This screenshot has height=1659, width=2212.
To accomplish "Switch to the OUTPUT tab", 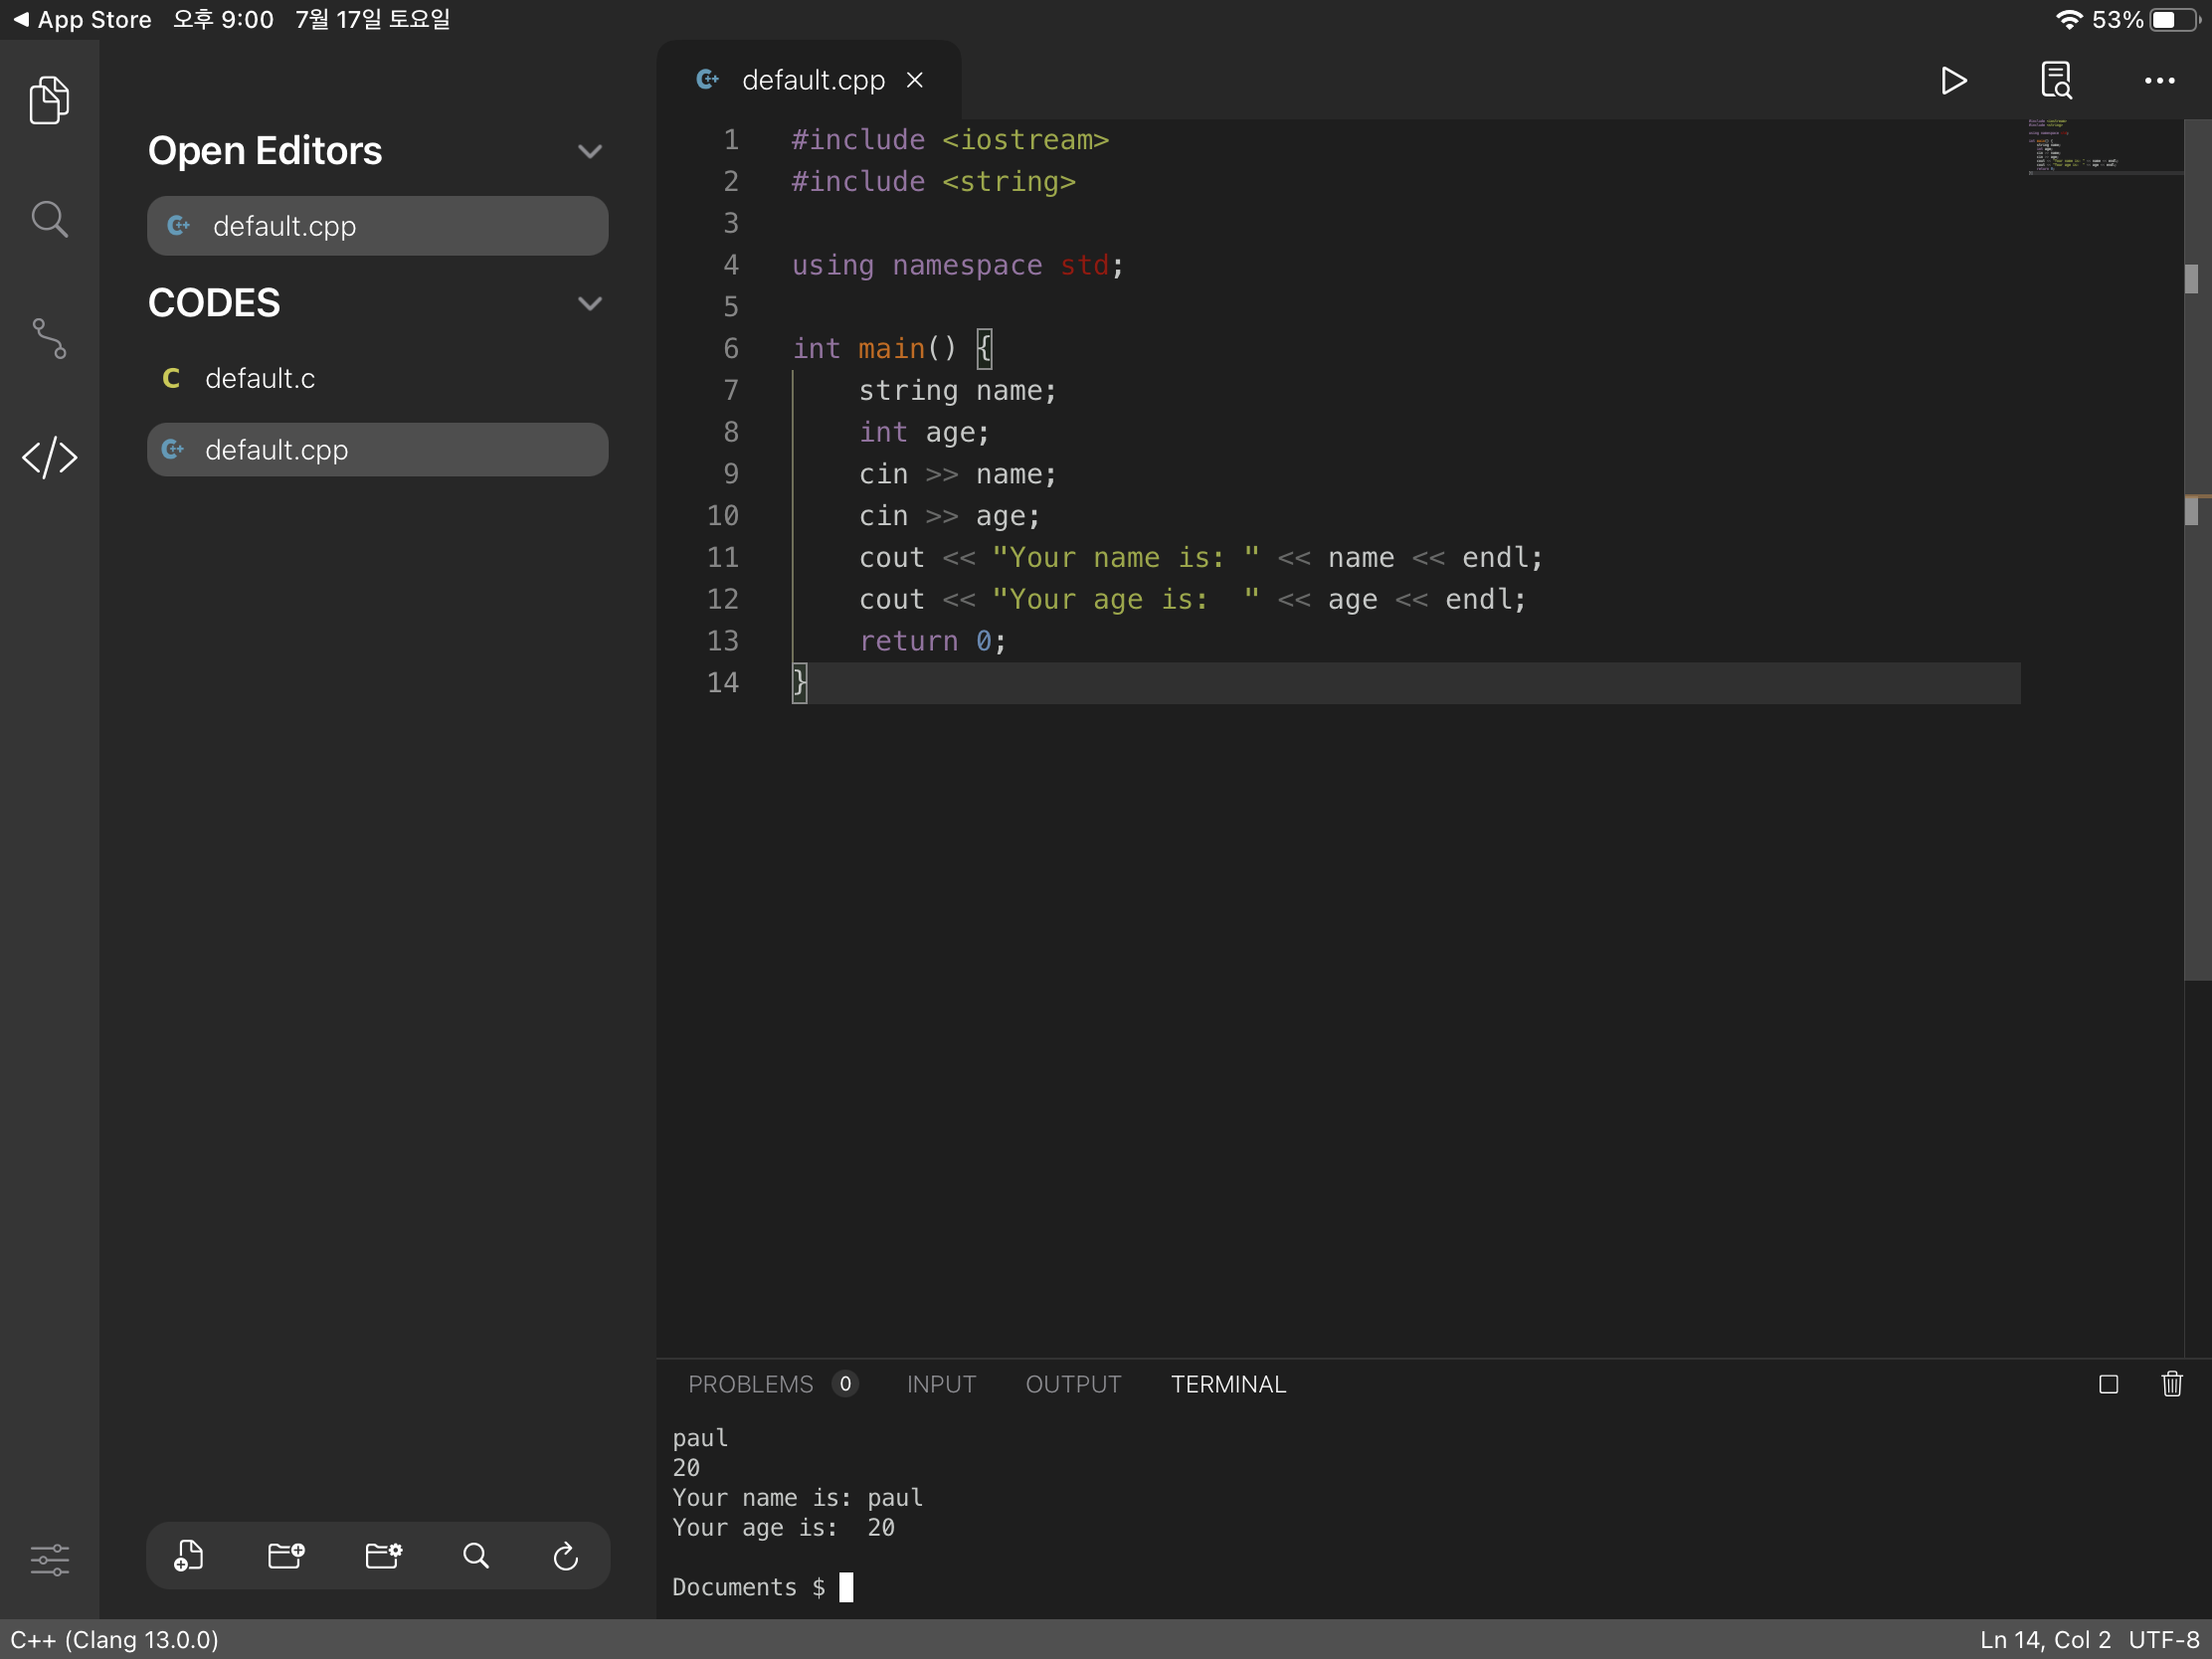I will (1073, 1384).
